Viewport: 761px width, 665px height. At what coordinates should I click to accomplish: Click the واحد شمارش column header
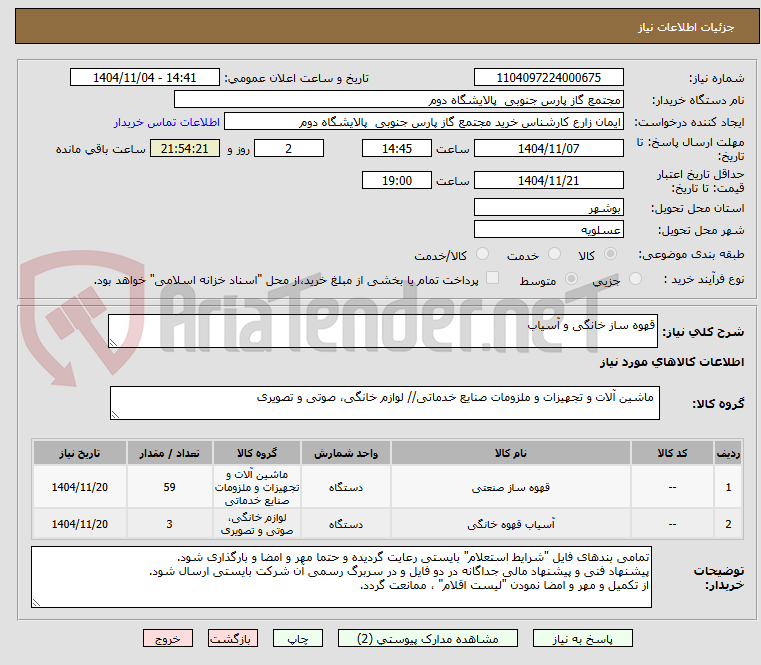pos(346,453)
